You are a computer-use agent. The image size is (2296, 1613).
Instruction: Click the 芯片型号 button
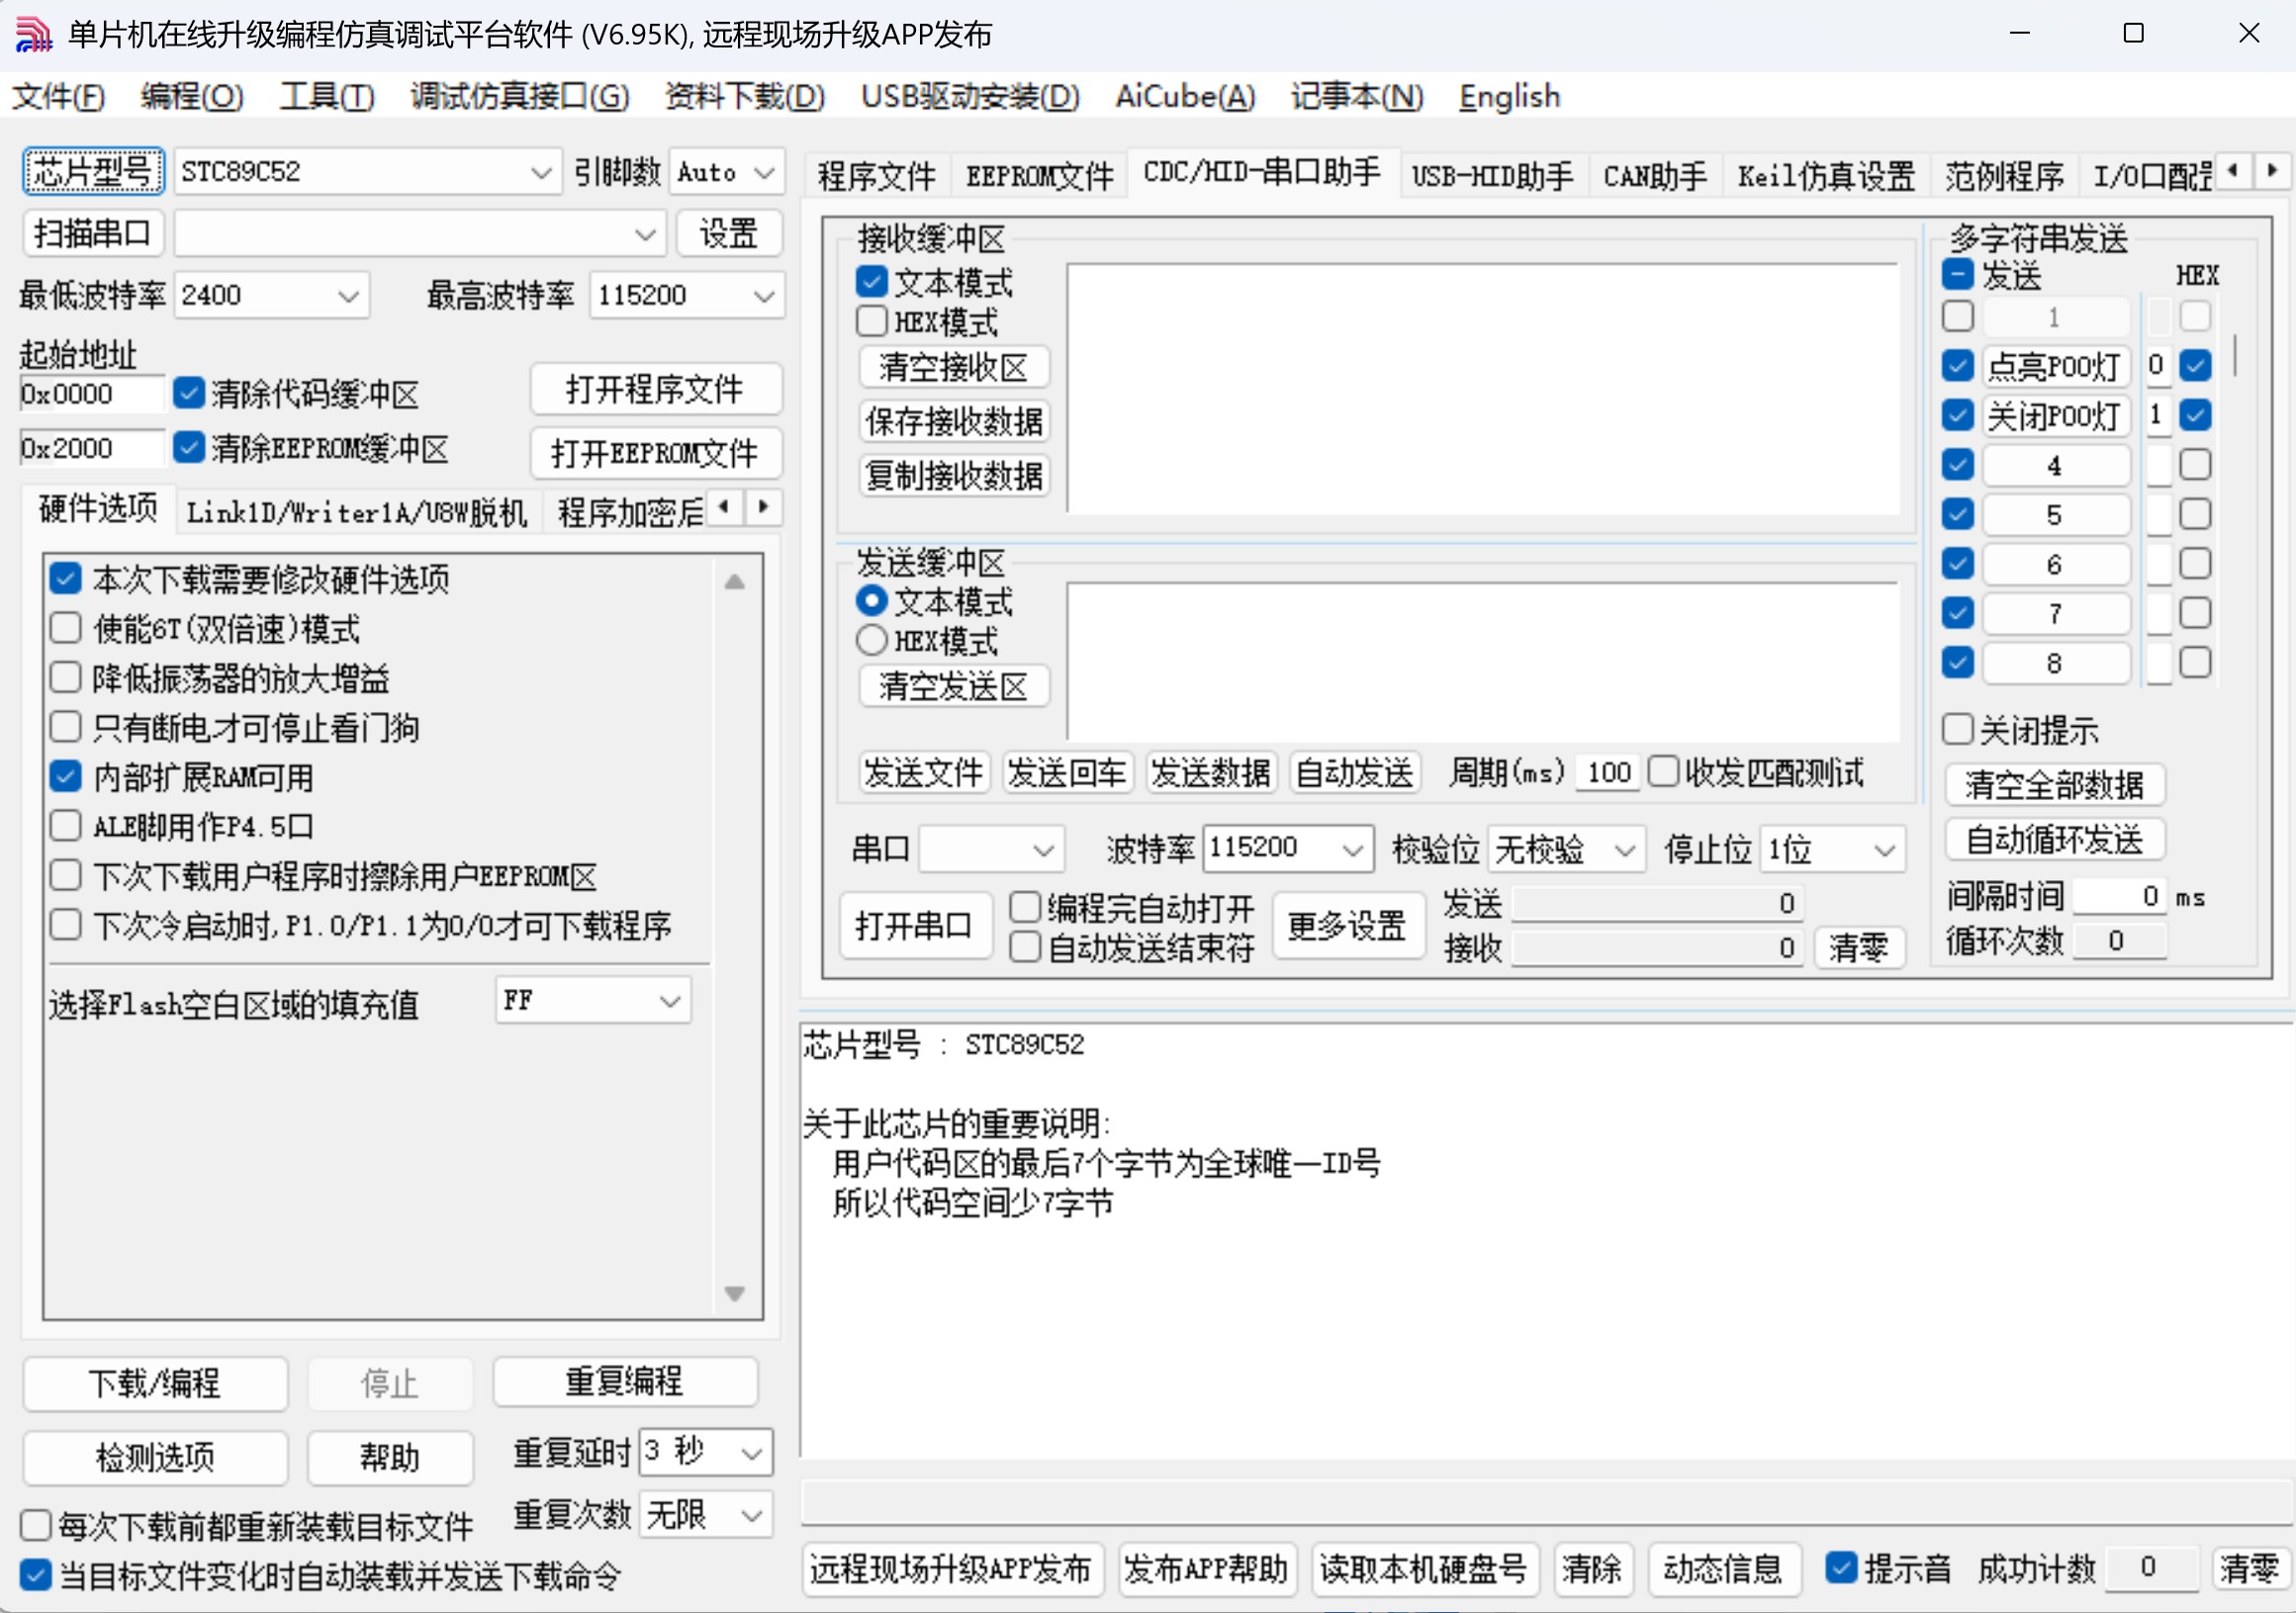(x=94, y=172)
